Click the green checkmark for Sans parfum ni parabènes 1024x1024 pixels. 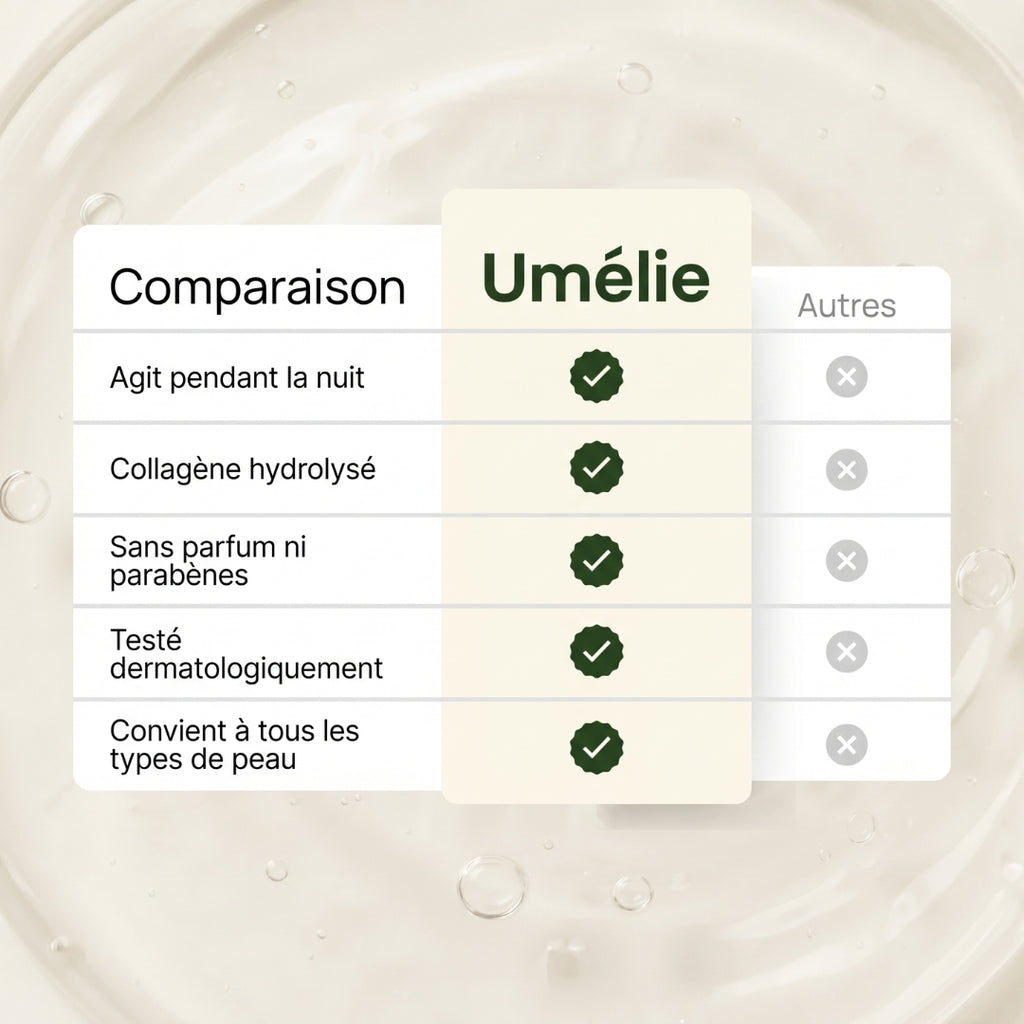click(x=596, y=560)
